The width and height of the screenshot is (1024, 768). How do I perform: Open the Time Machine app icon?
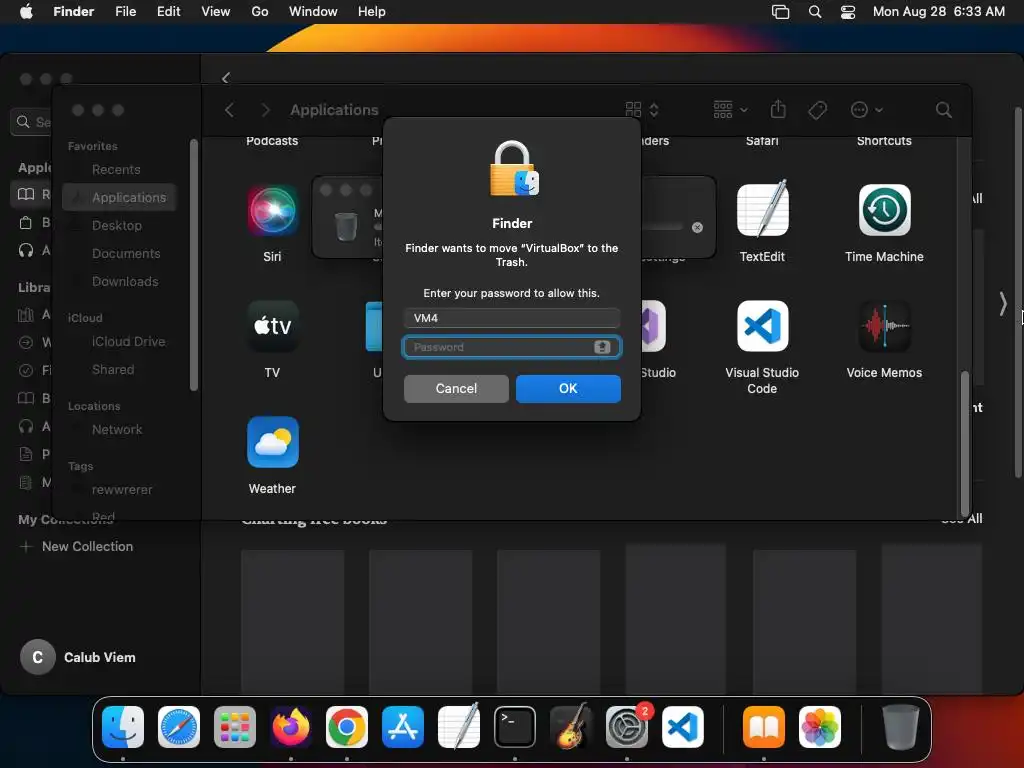(x=884, y=210)
